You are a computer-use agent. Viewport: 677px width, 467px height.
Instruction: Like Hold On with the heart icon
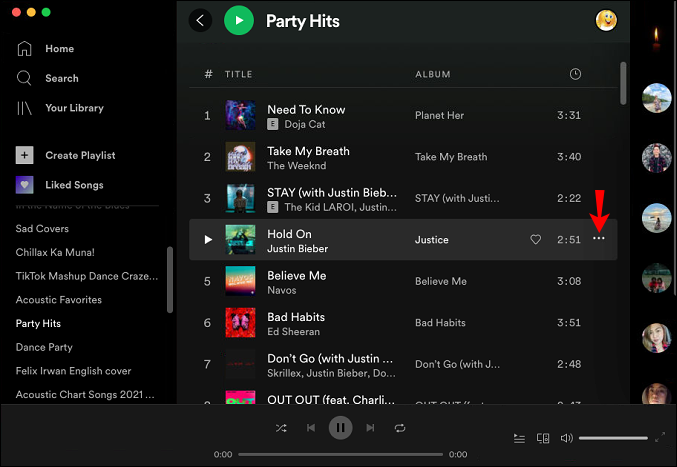click(535, 240)
